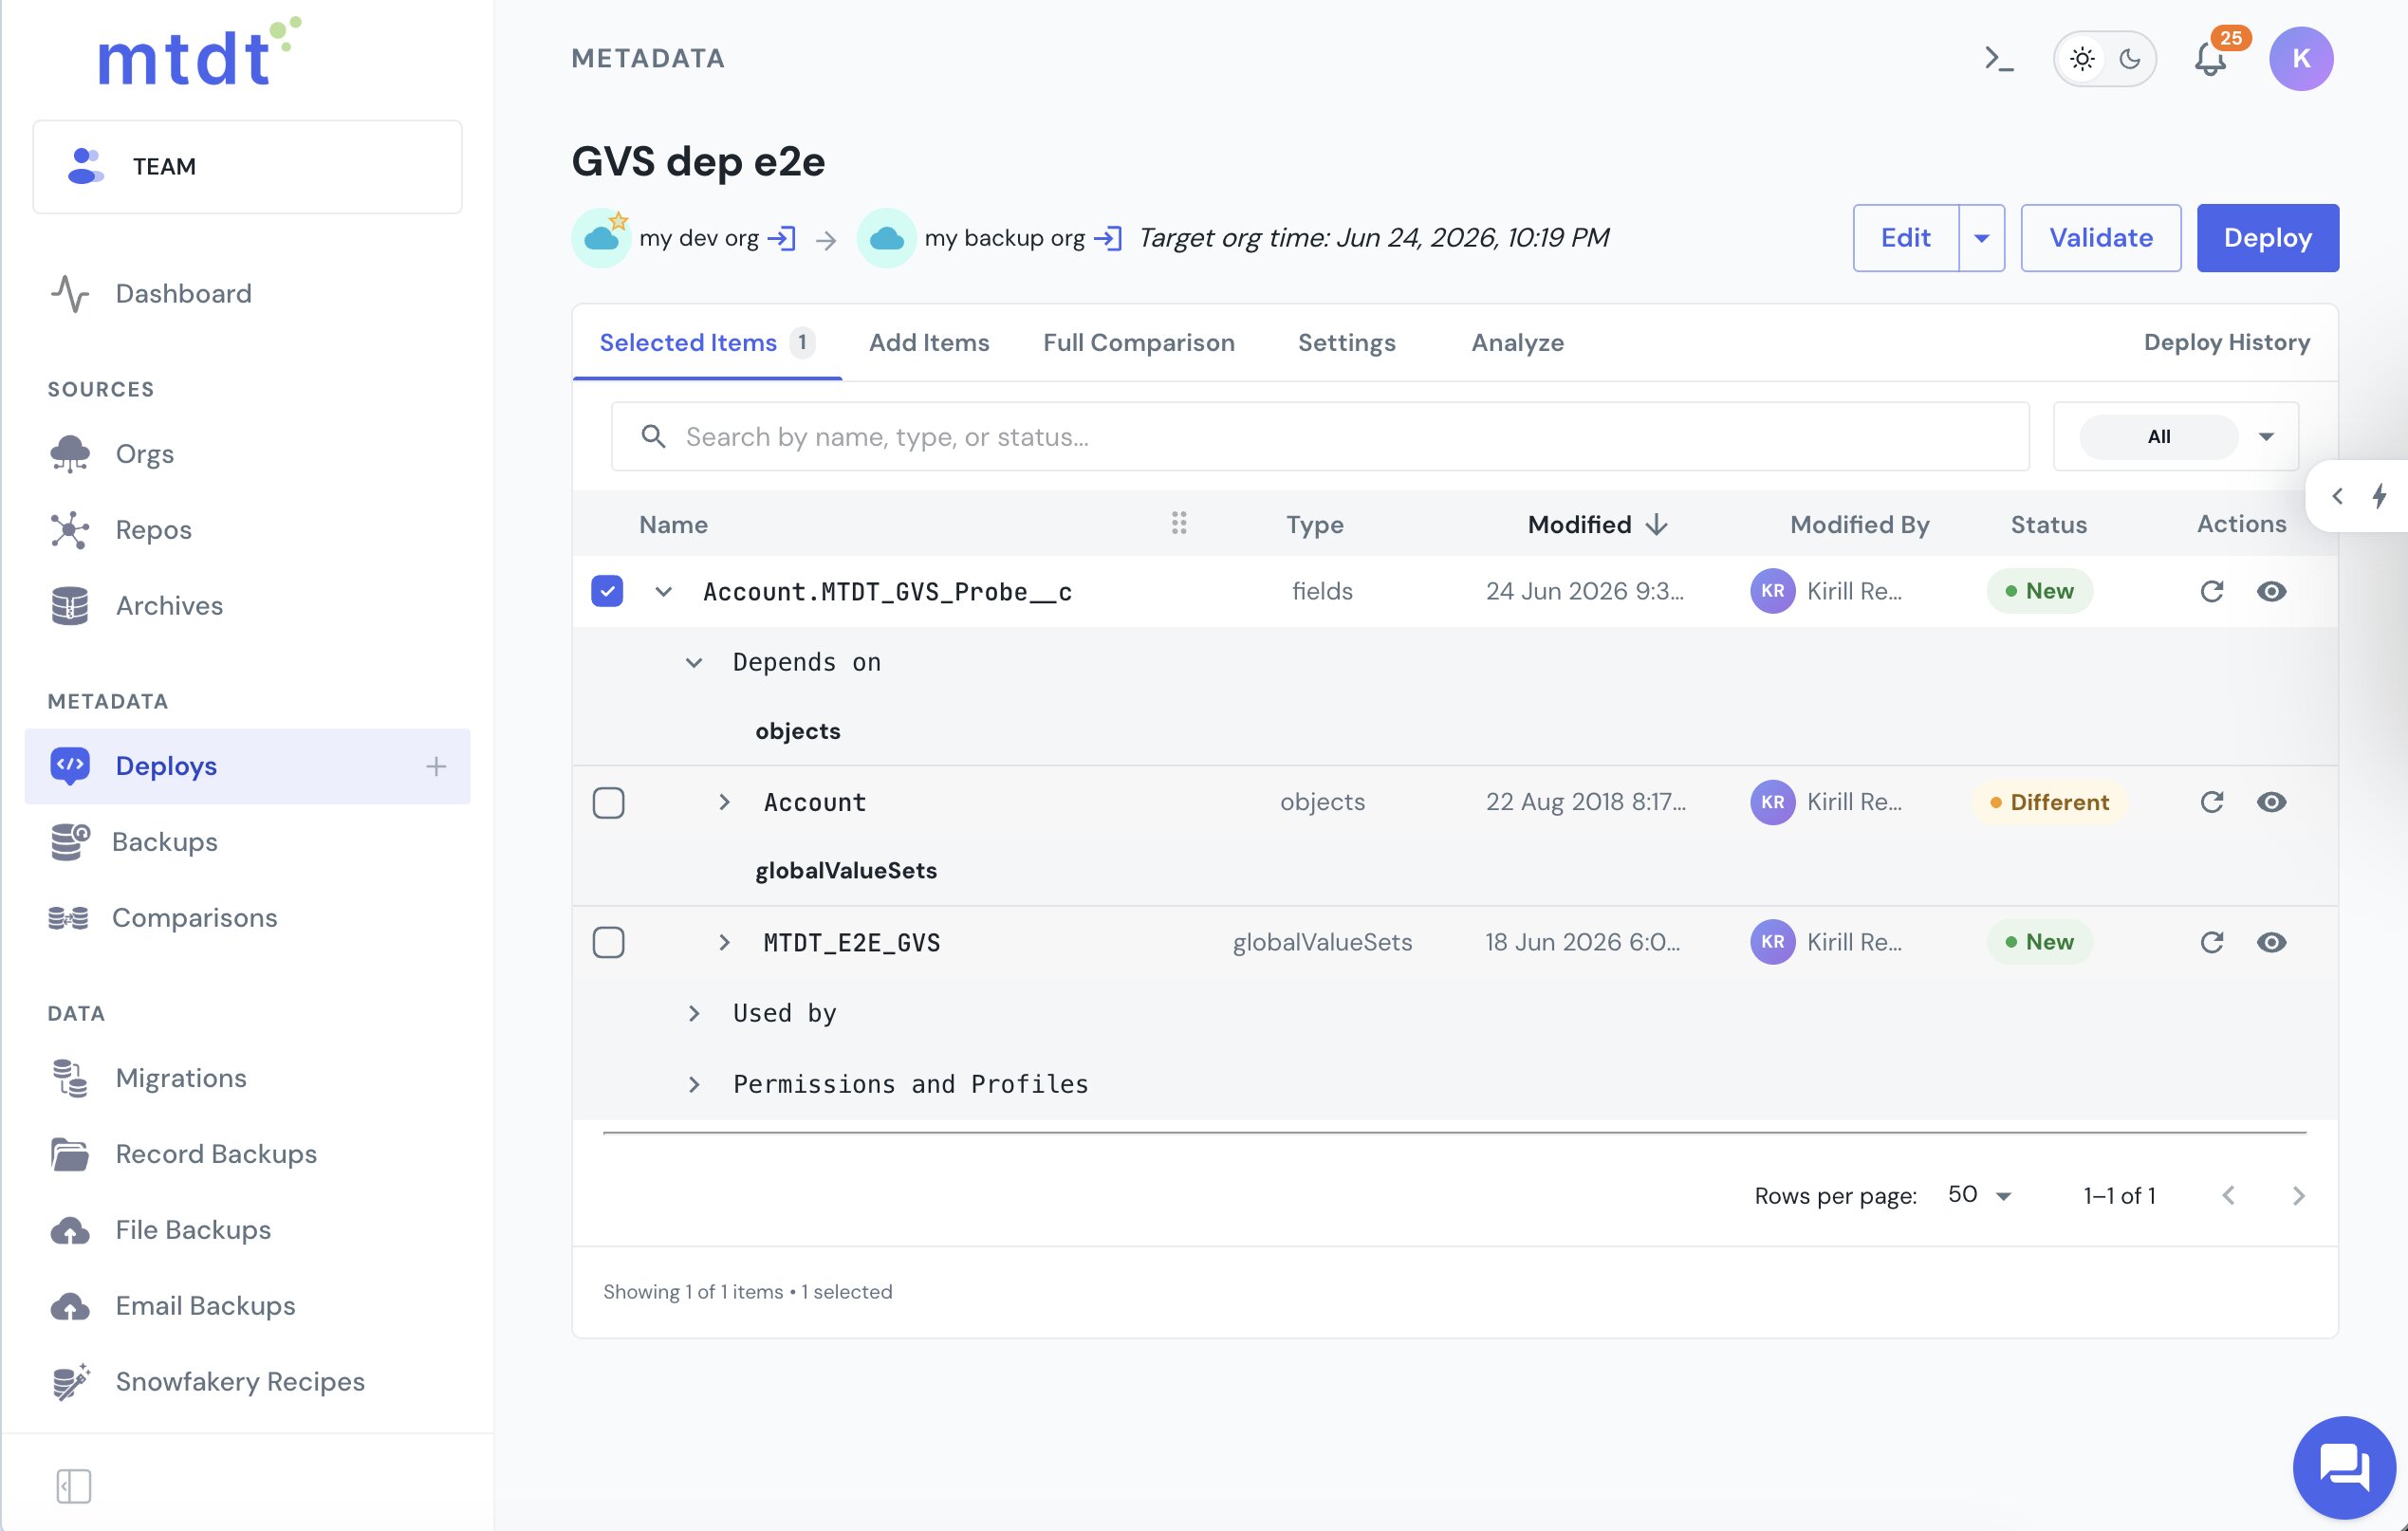Click the search items input field
The width and height of the screenshot is (2408, 1531).
[x=1320, y=436]
